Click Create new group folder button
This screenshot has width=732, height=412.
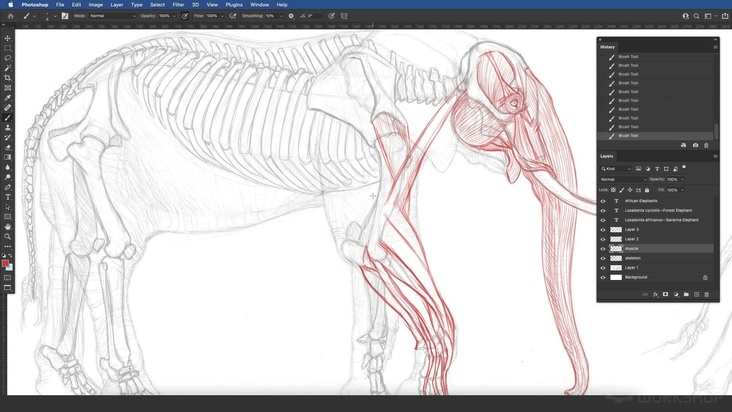(686, 294)
